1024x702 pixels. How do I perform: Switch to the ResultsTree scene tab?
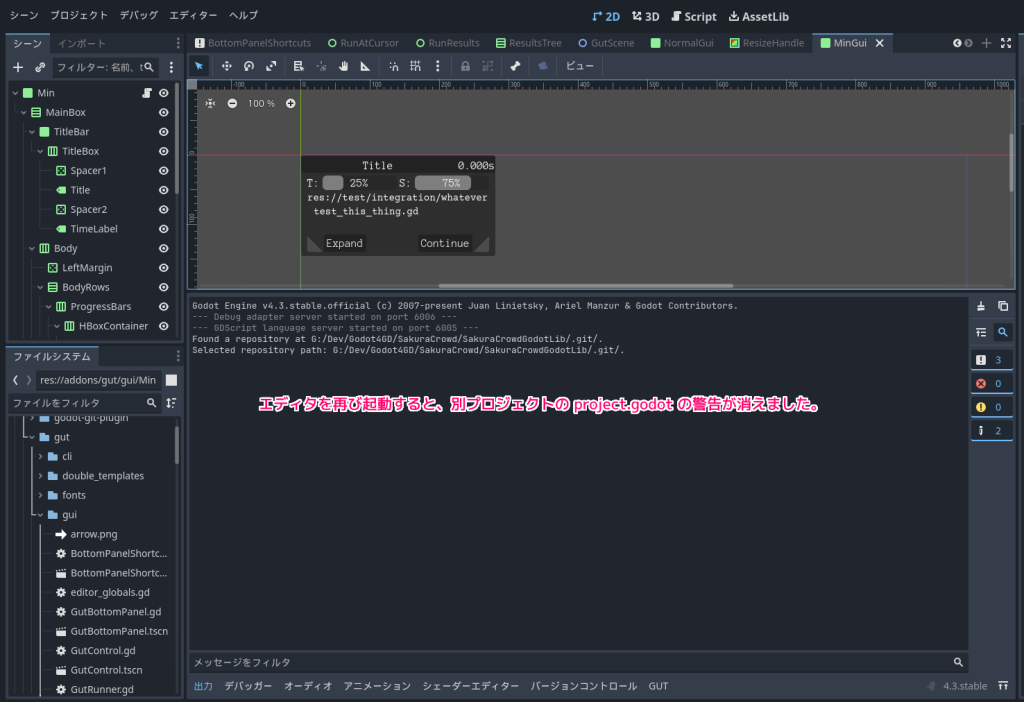pos(528,43)
